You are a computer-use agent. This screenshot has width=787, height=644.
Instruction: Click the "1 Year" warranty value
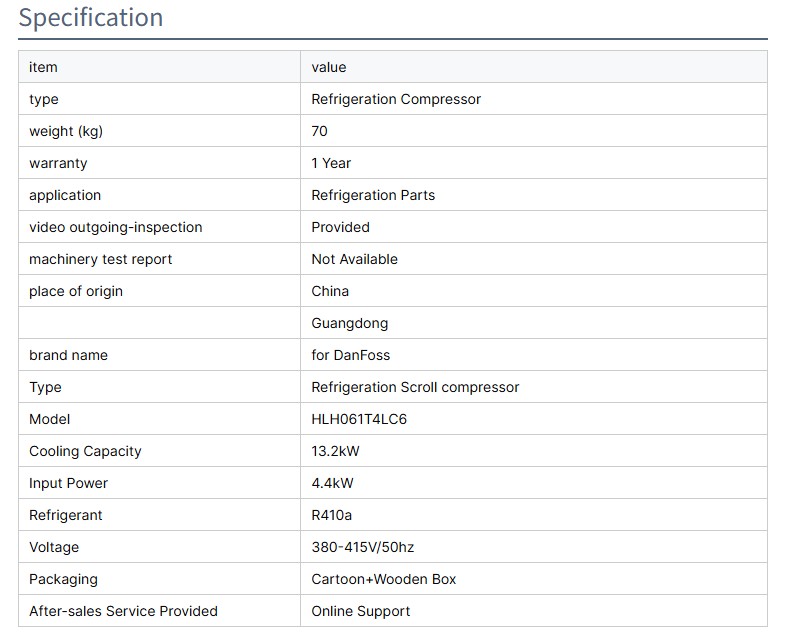[x=331, y=163]
